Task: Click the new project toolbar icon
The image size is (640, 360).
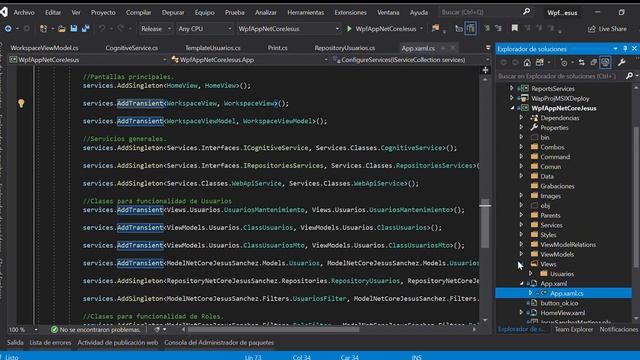Action: click(43, 29)
